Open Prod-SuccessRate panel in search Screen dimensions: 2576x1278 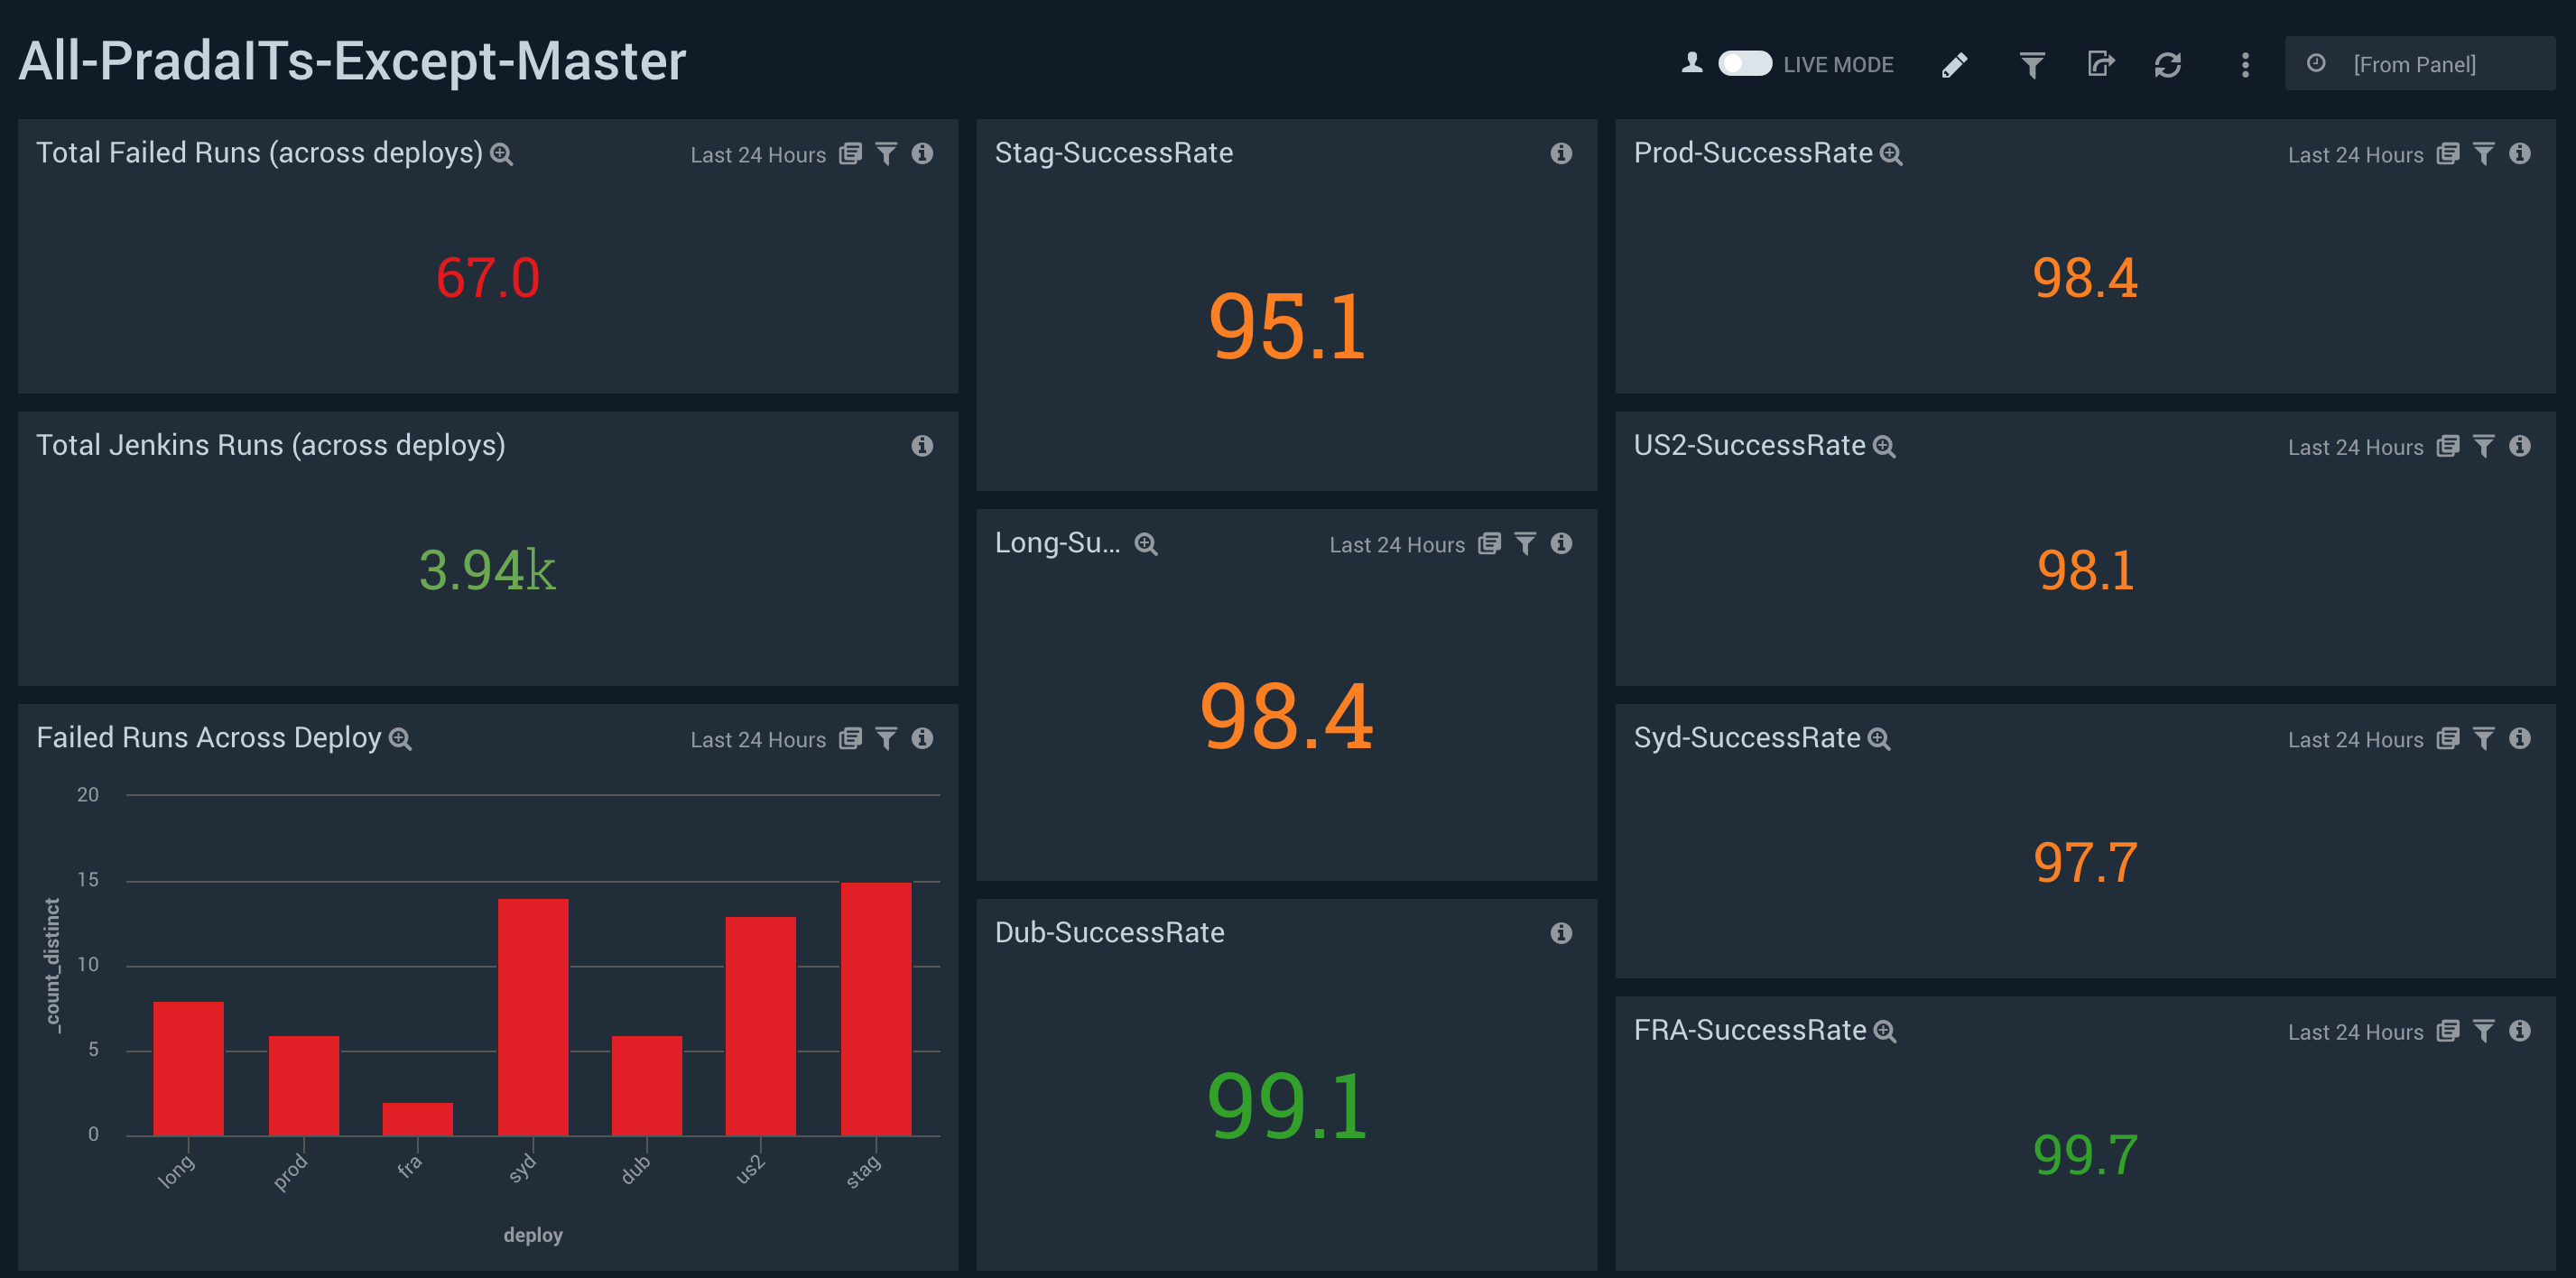[1890, 154]
